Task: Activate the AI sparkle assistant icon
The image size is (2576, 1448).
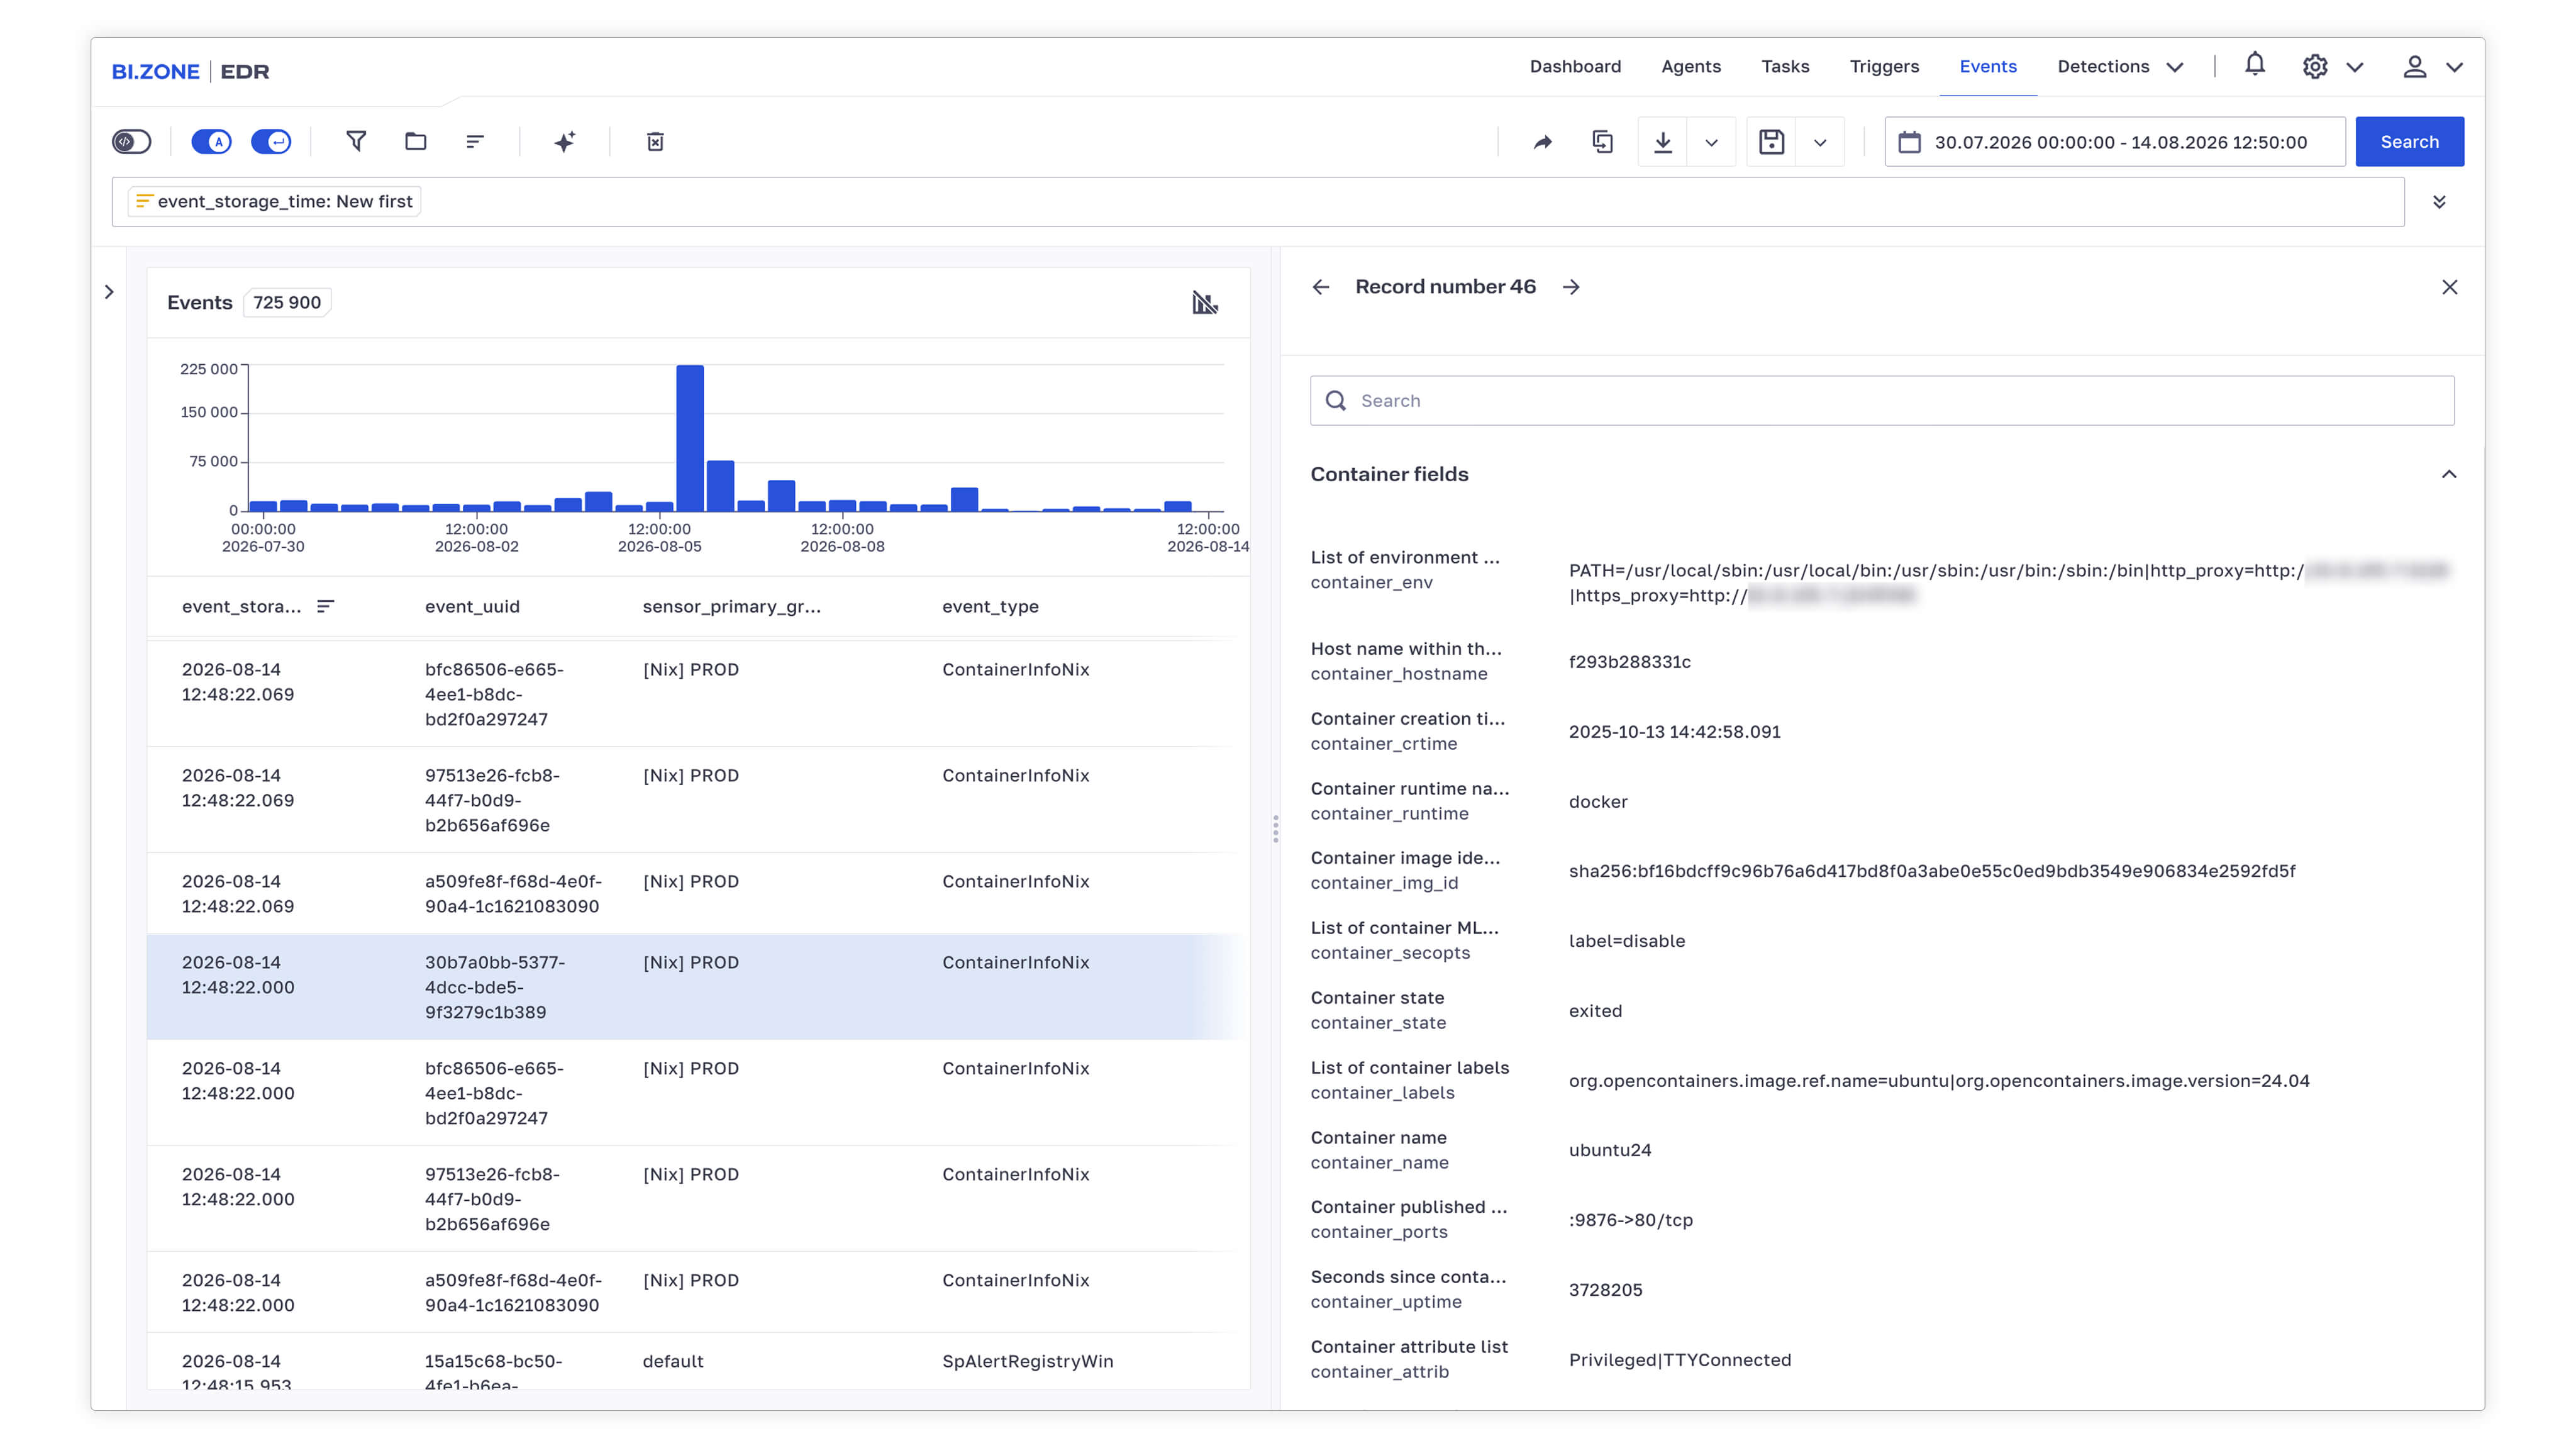Action: 565,142
